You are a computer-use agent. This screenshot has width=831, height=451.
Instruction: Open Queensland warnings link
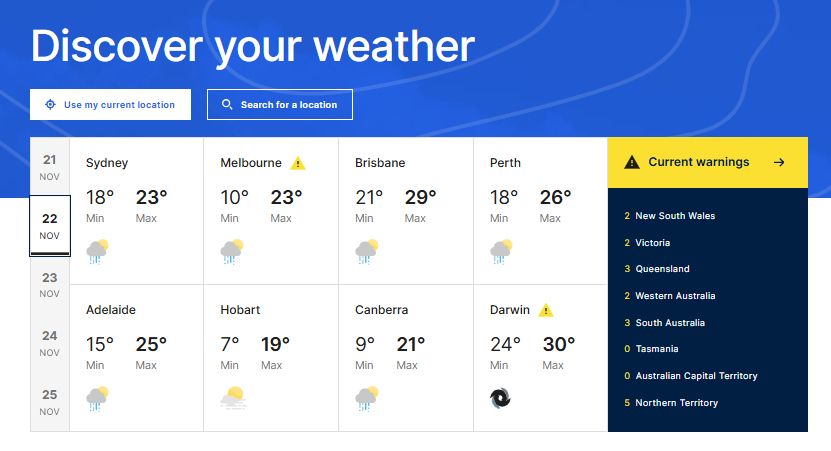(664, 269)
